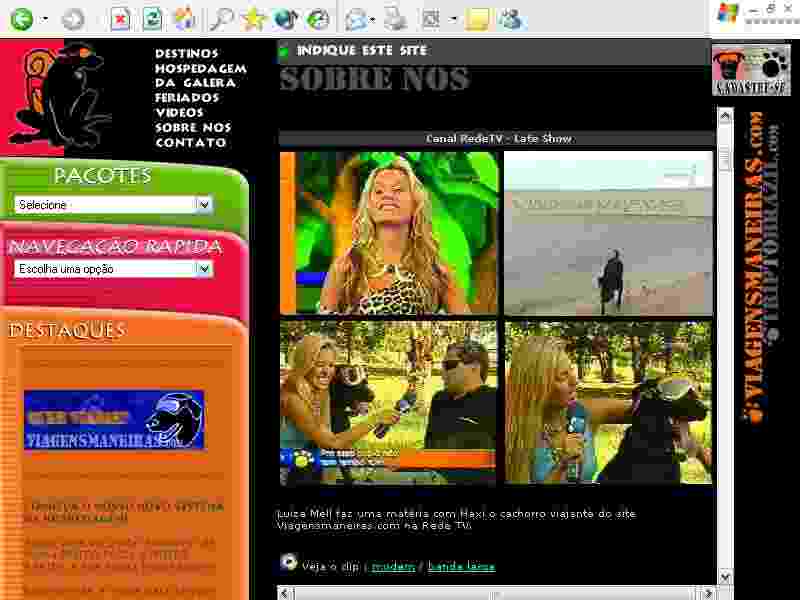The width and height of the screenshot is (800, 600).
Task: Open the Mail envelope icon
Action: (x=355, y=19)
